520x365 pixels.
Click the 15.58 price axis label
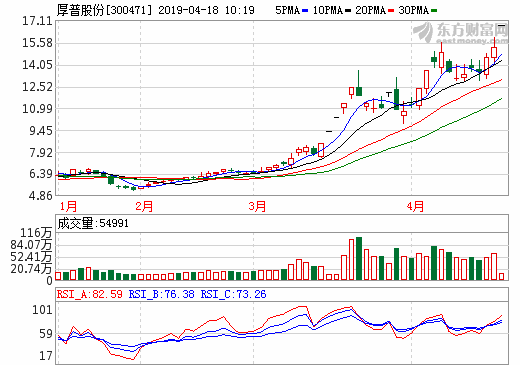(37, 43)
